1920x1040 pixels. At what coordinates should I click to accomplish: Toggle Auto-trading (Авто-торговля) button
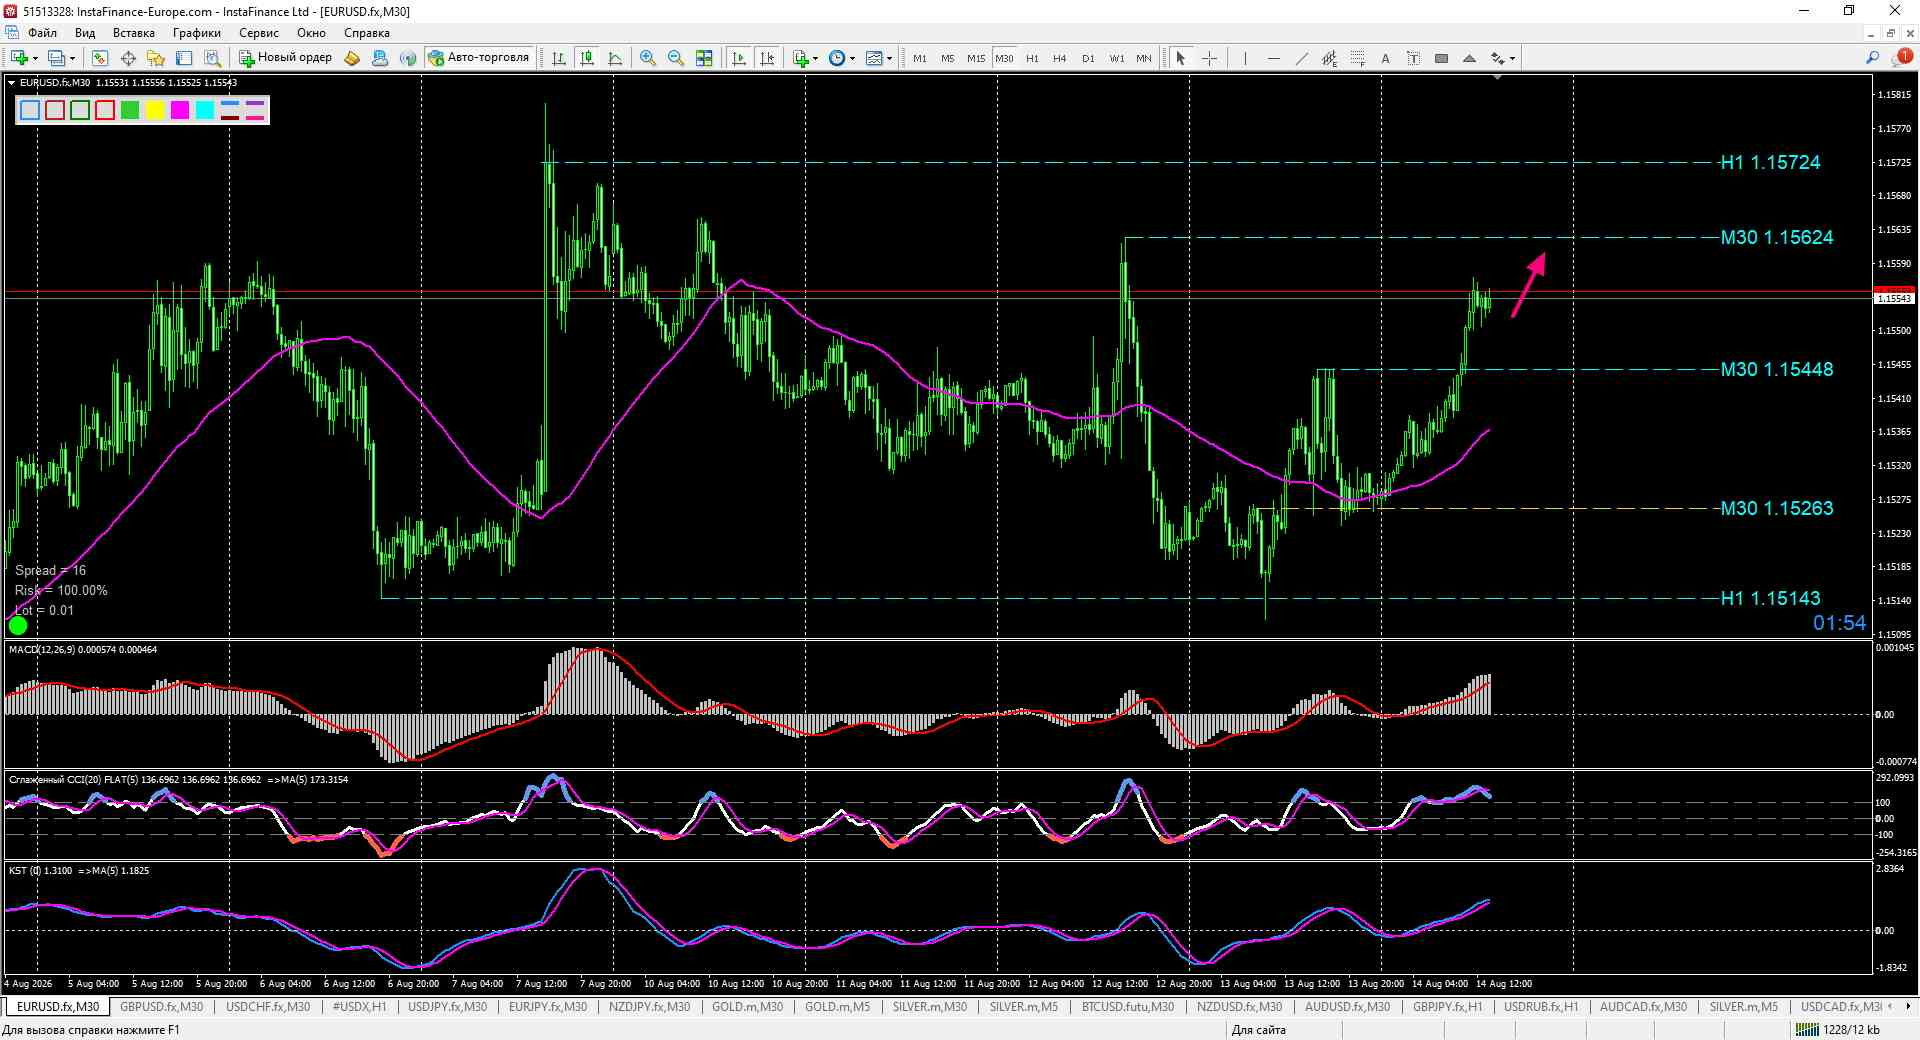[x=478, y=58]
